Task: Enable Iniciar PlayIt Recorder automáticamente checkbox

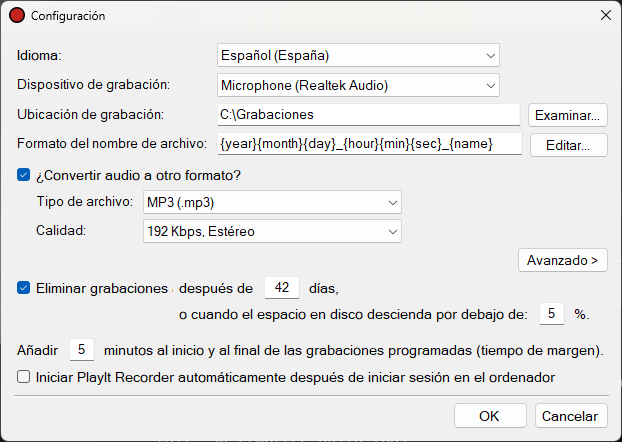Action: (x=23, y=377)
